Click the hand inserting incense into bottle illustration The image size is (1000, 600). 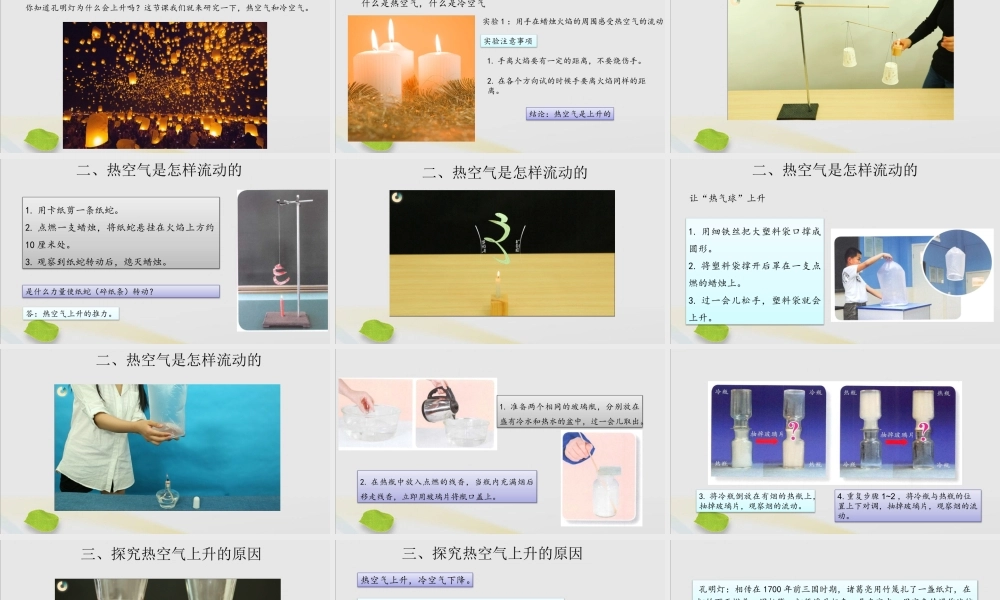[601, 478]
